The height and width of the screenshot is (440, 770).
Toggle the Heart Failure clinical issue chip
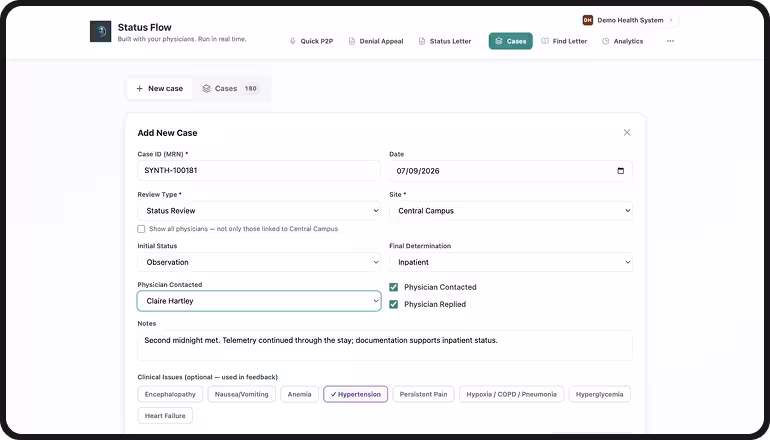tap(165, 415)
